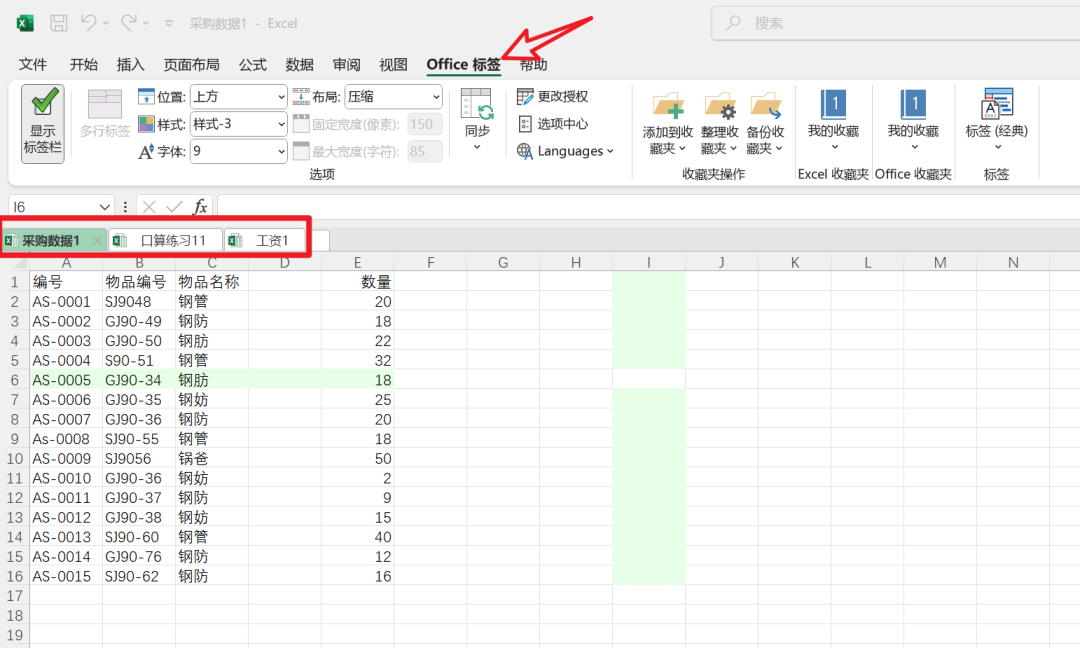
Task: Switch to the 口算练习11 document tab
Action: coord(166,240)
